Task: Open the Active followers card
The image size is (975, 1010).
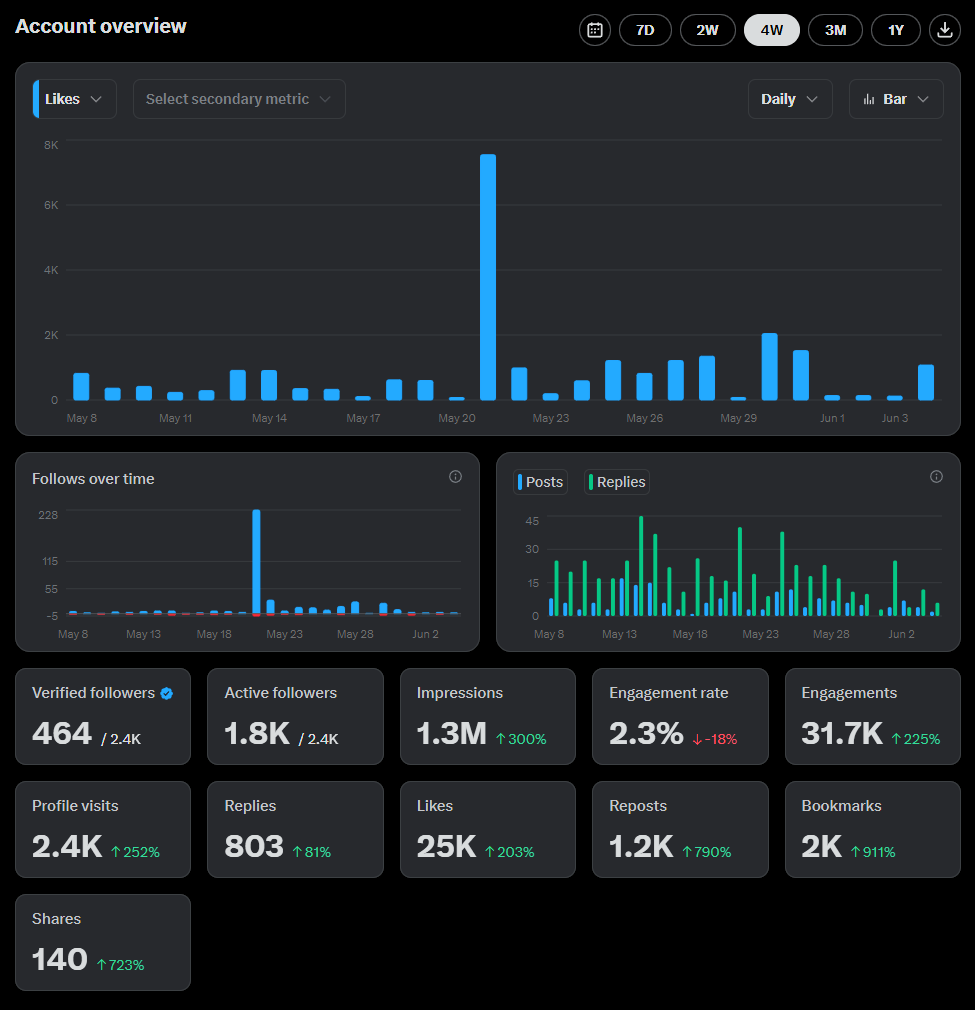Action: (x=295, y=716)
